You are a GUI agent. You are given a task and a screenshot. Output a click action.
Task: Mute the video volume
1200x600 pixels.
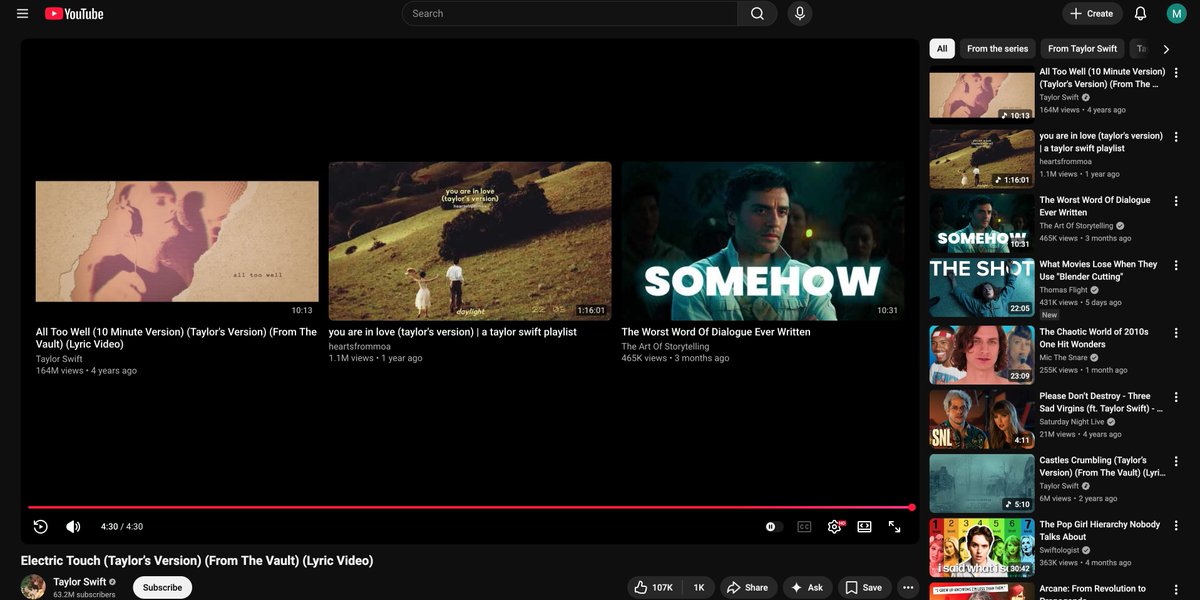[73, 527]
